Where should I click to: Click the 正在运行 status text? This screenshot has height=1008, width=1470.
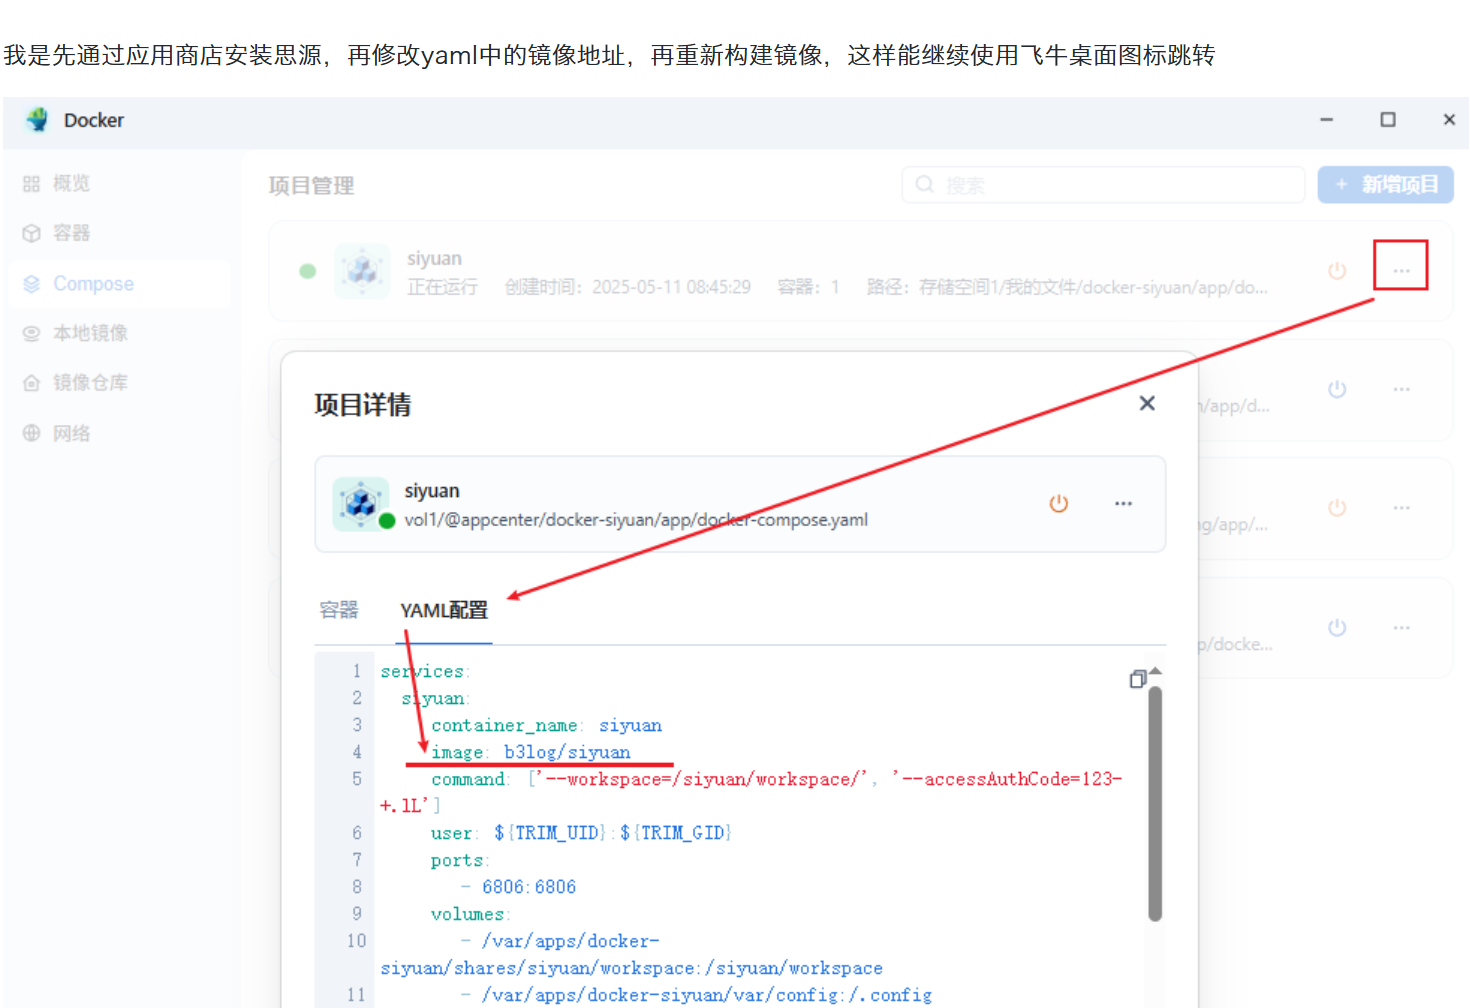coord(442,288)
